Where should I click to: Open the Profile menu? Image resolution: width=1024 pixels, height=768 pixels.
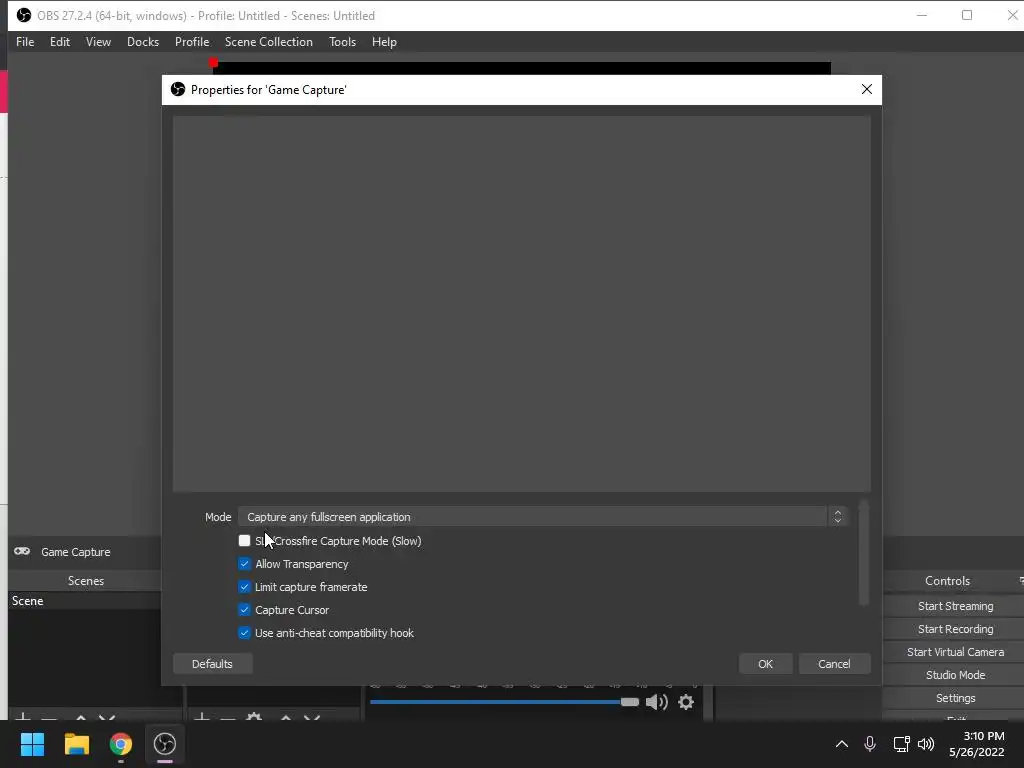[x=192, y=42]
